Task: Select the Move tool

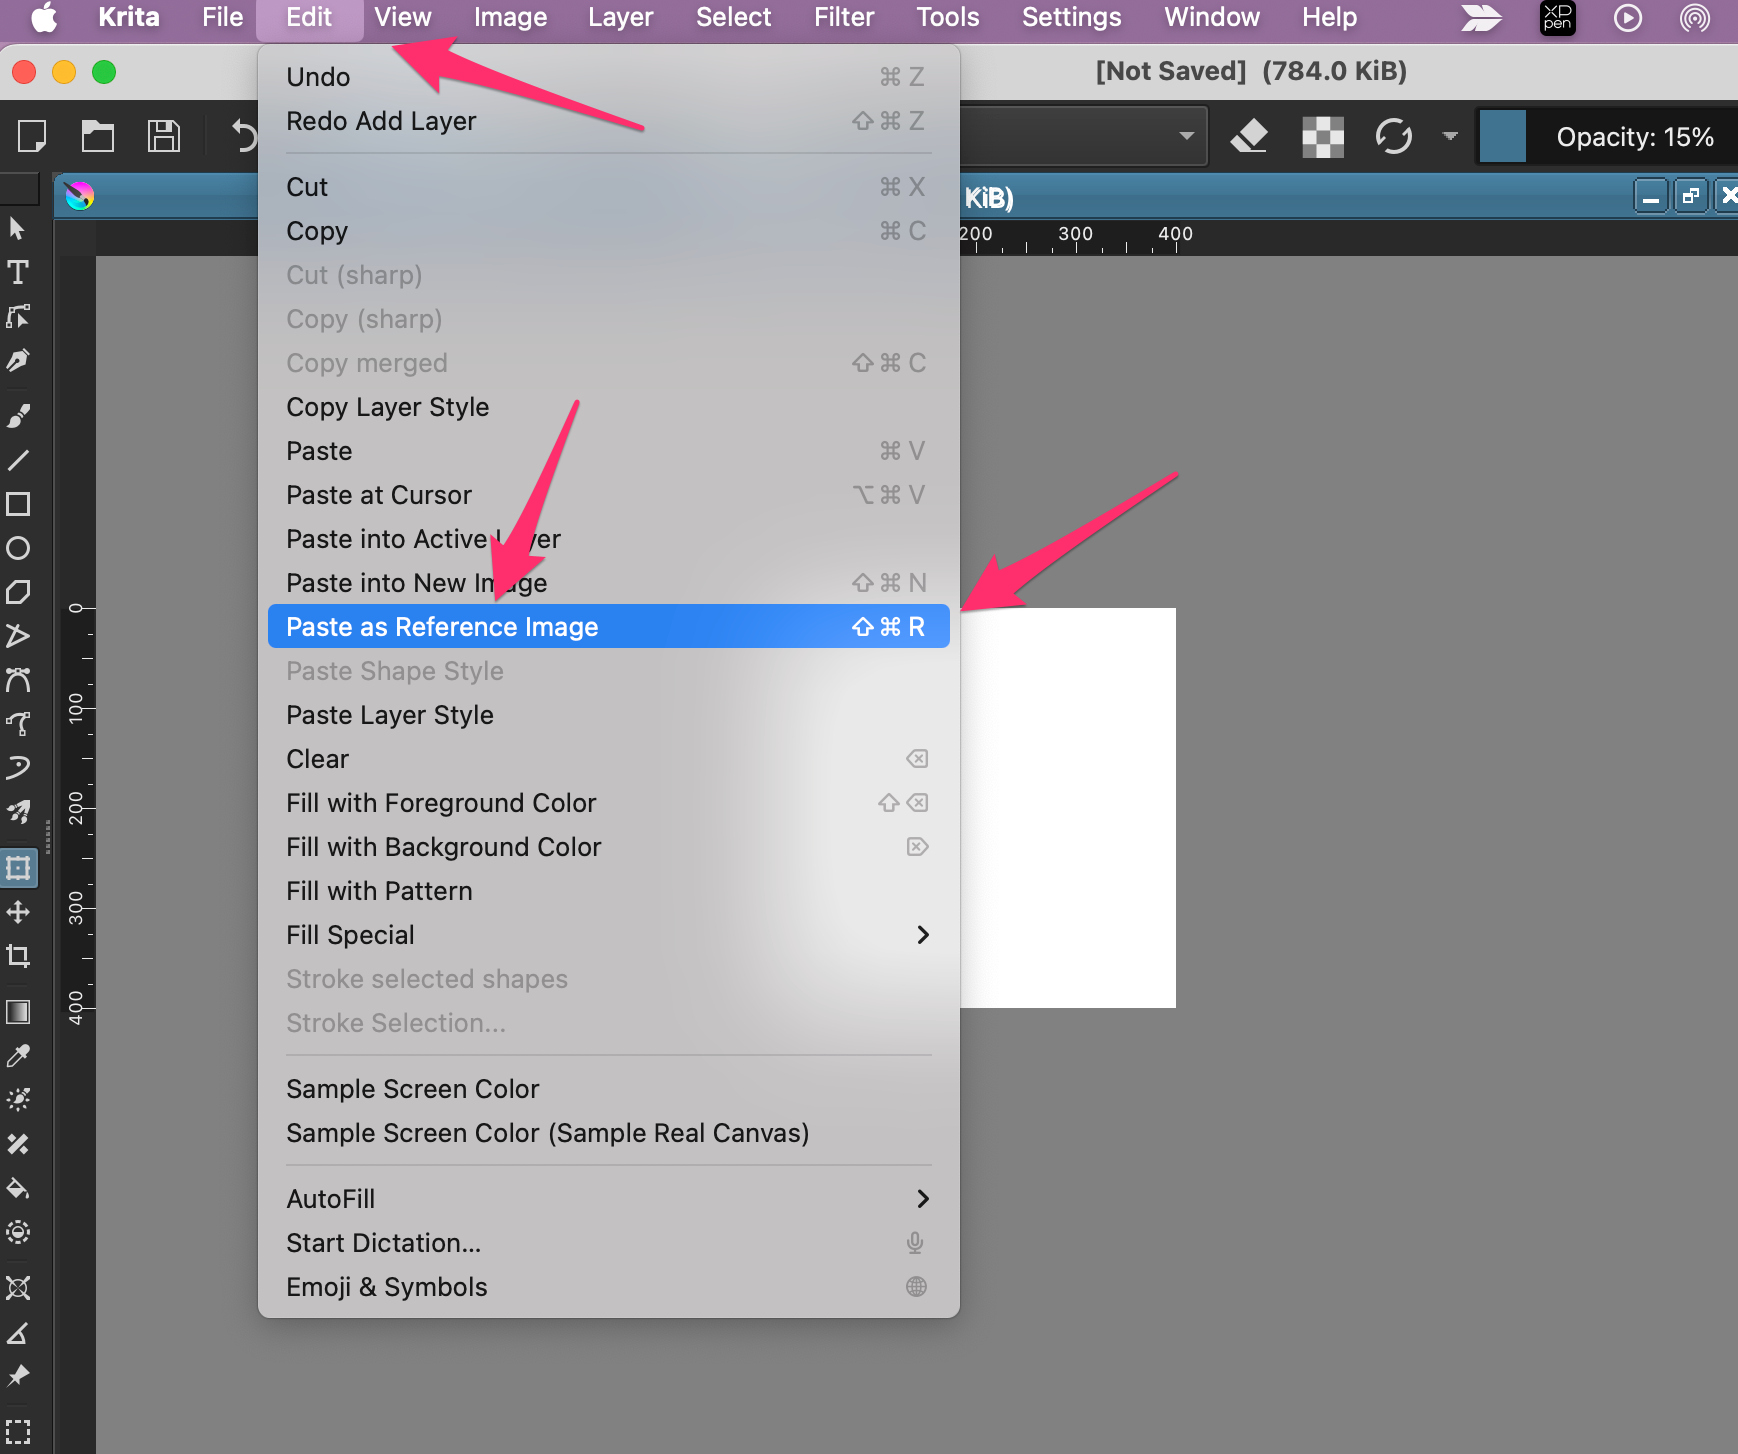Action: pos(18,912)
